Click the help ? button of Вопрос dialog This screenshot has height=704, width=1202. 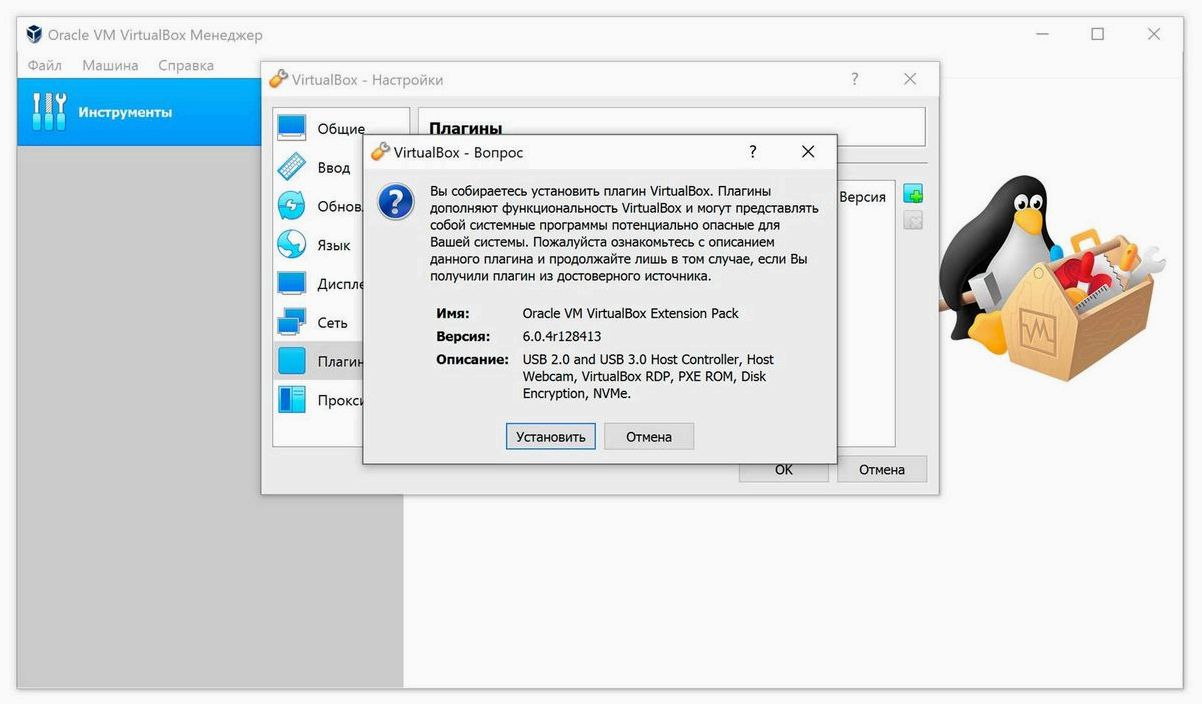click(x=753, y=152)
